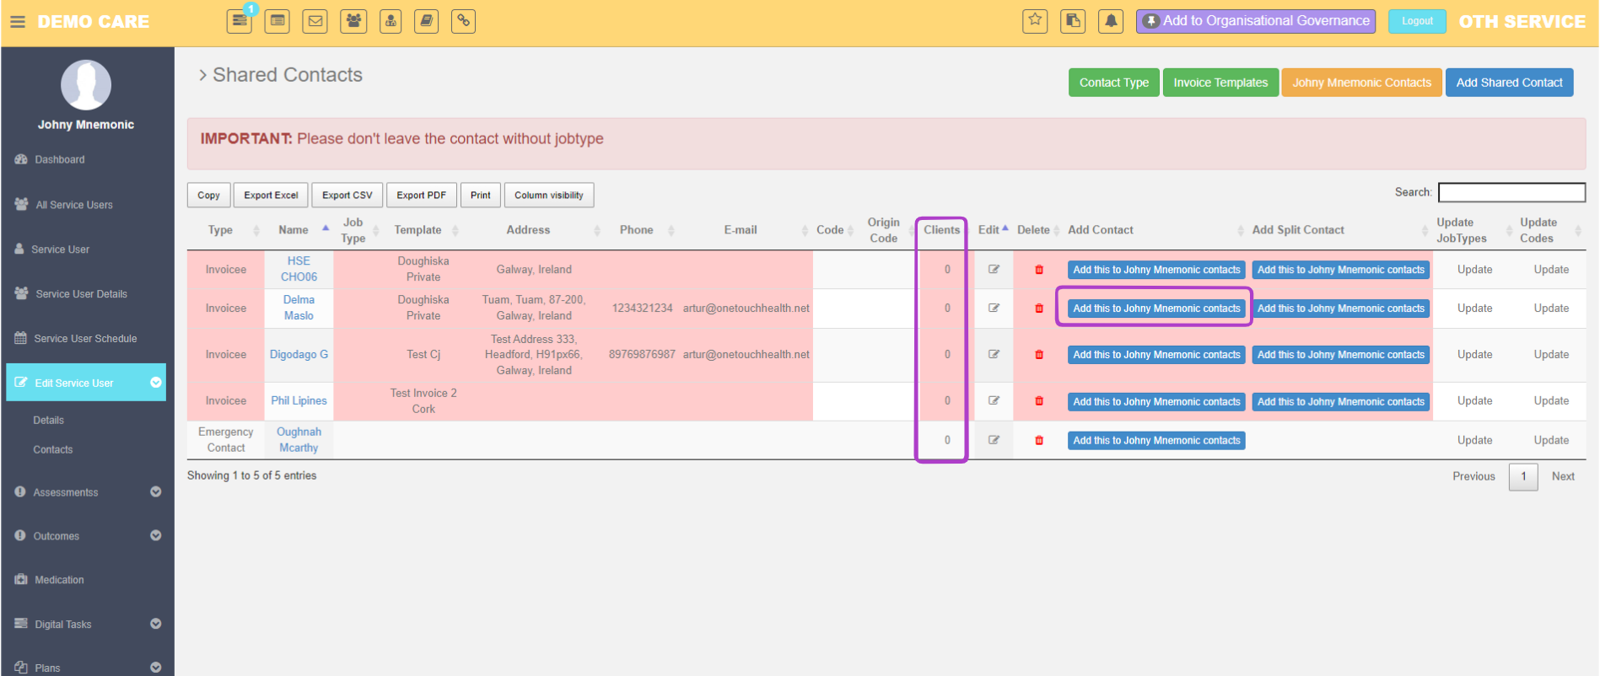This screenshot has width=1600, height=676.
Task: Click the single staff member icon in top bar
Action: 390,20
